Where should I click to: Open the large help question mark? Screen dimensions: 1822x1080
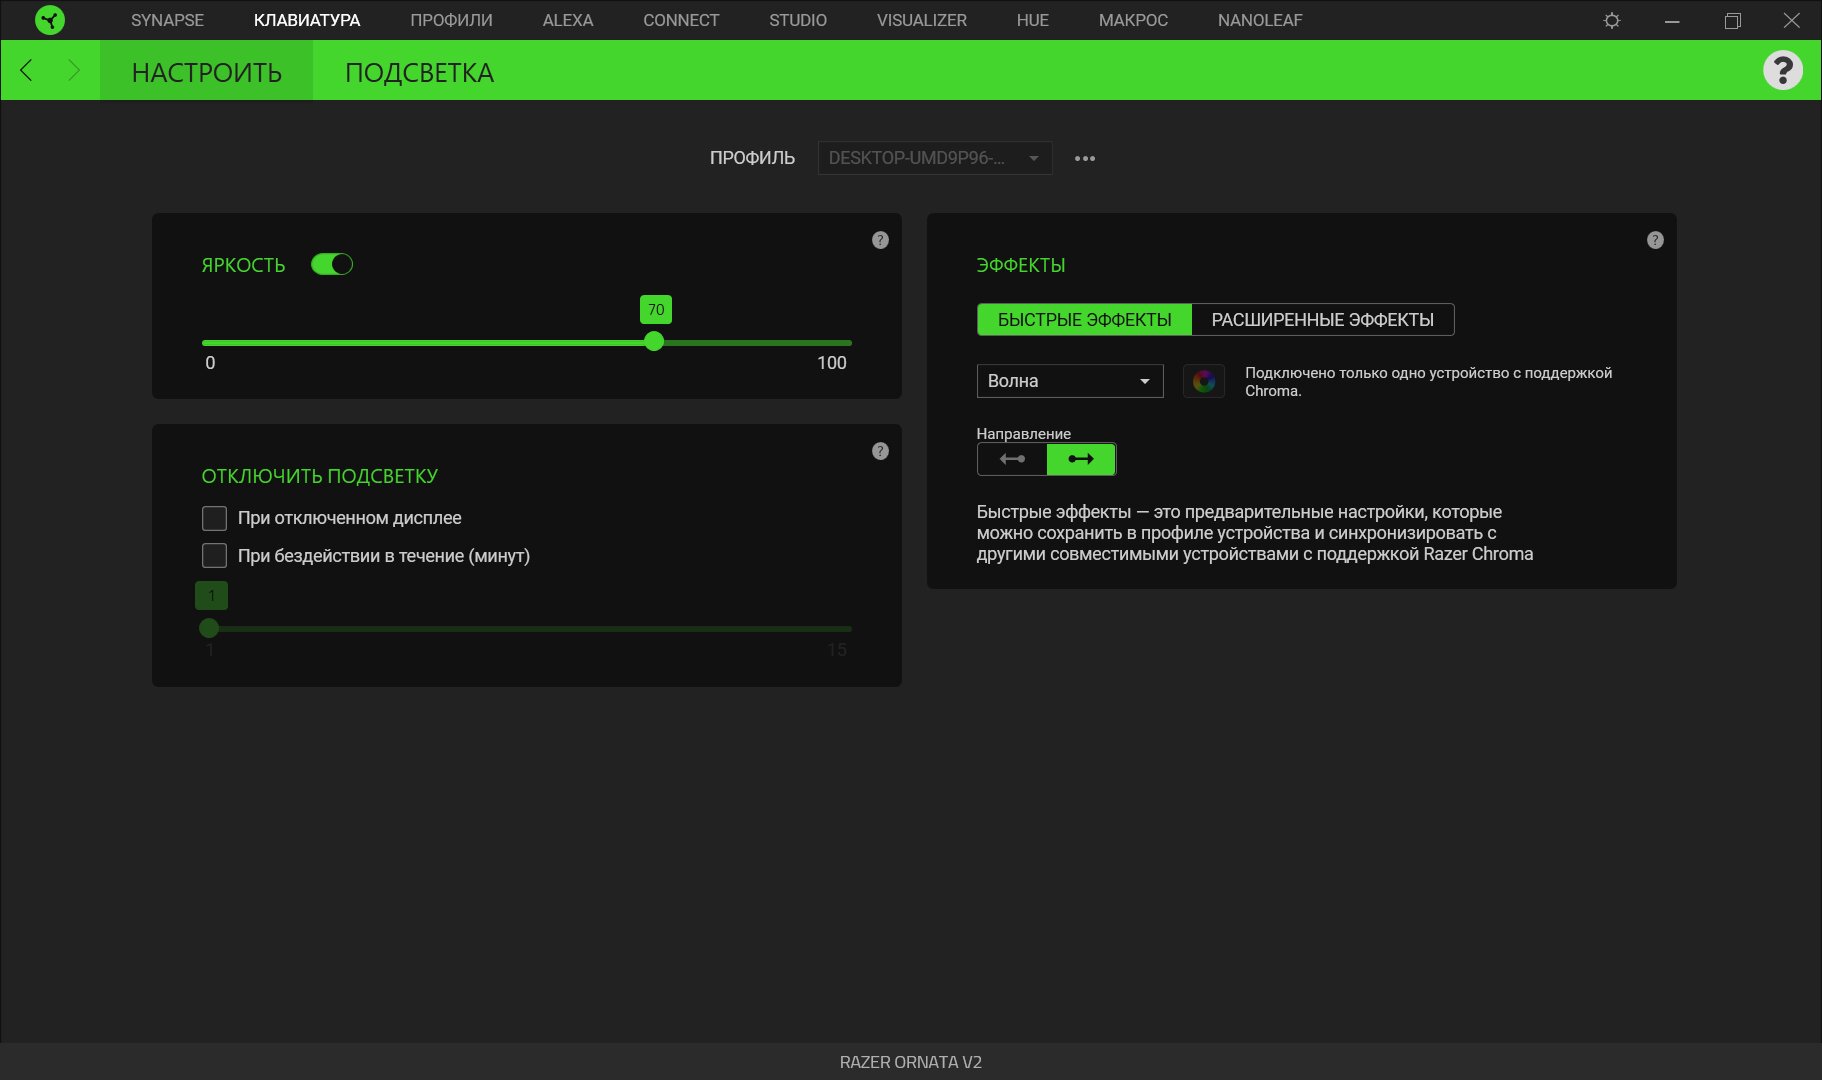coord(1782,70)
